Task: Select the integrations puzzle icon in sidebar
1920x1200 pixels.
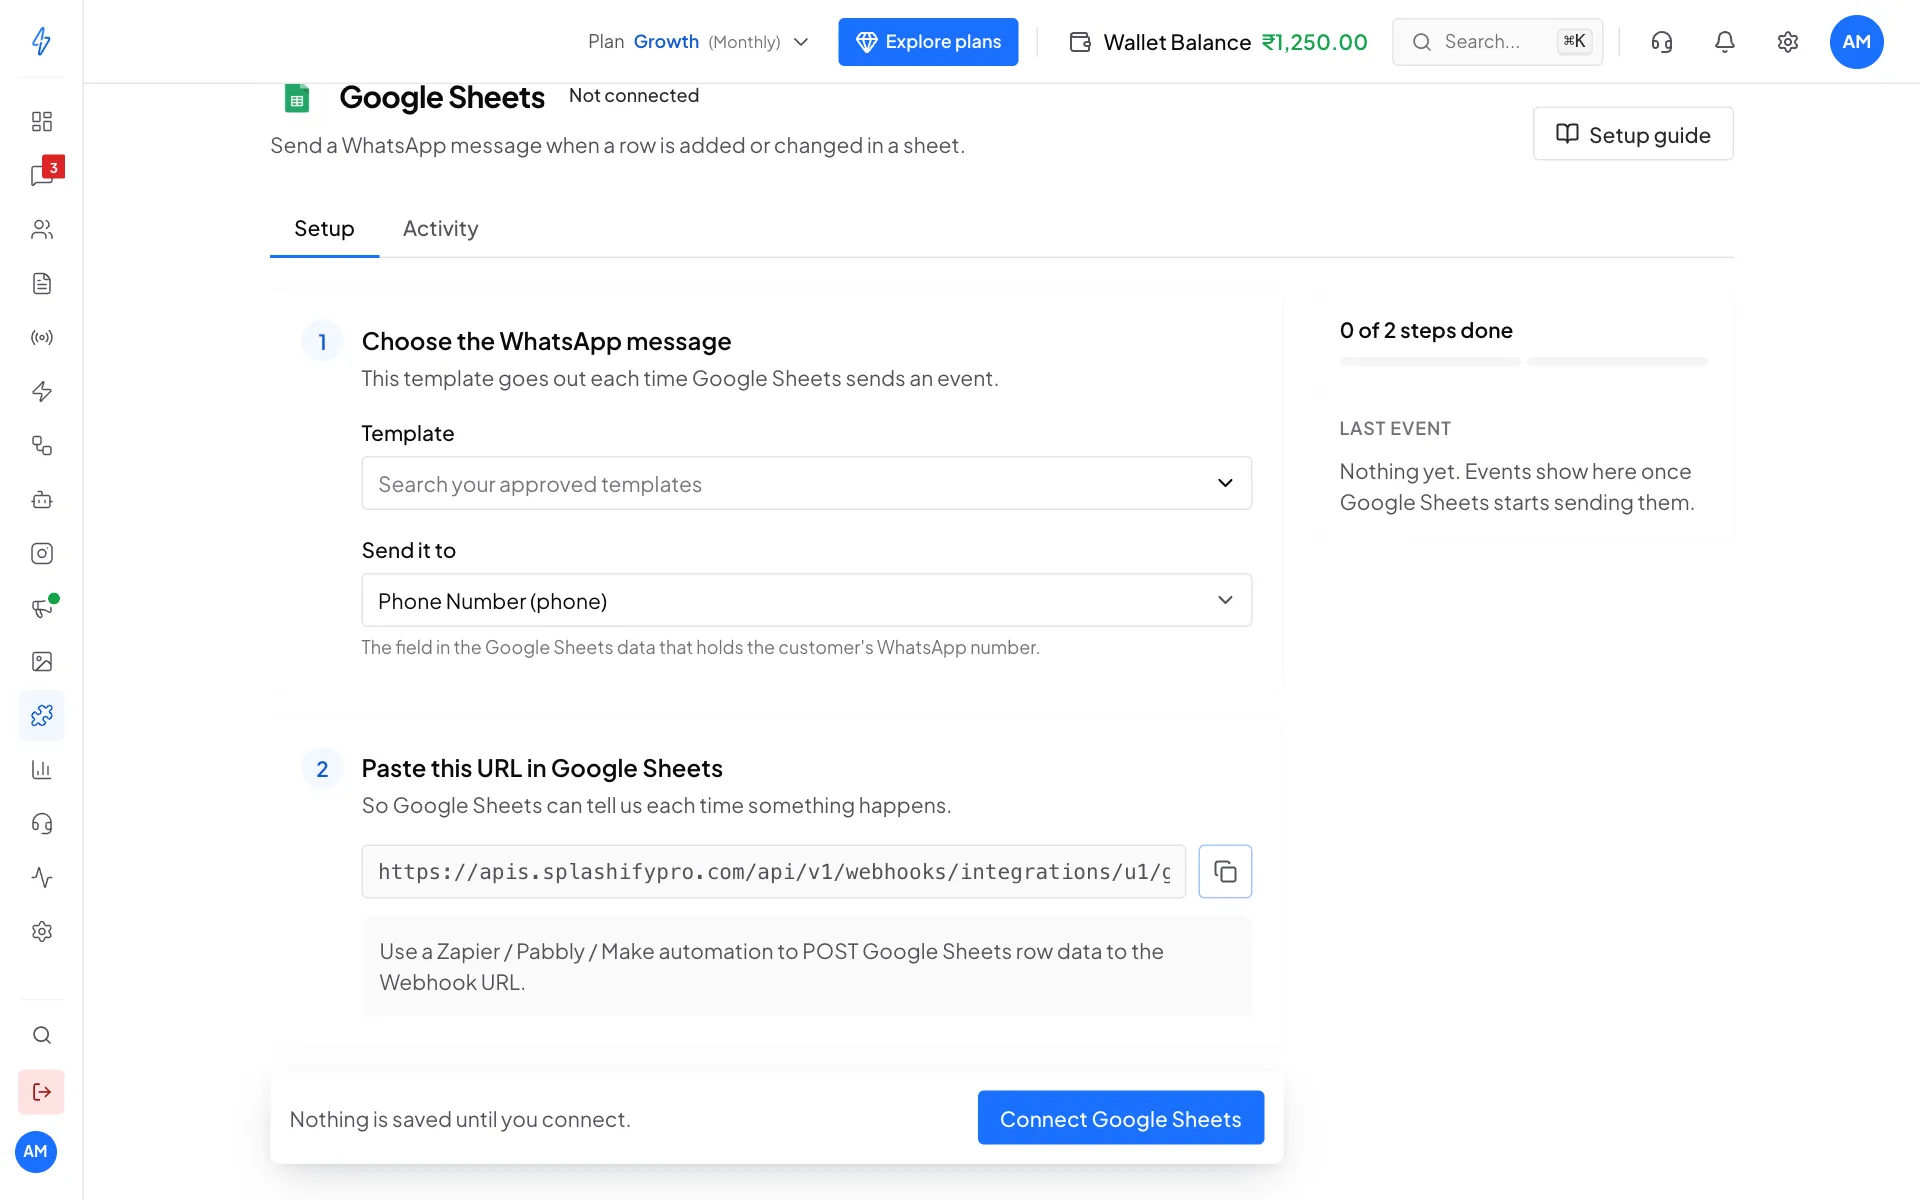Action: click(41, 715)
